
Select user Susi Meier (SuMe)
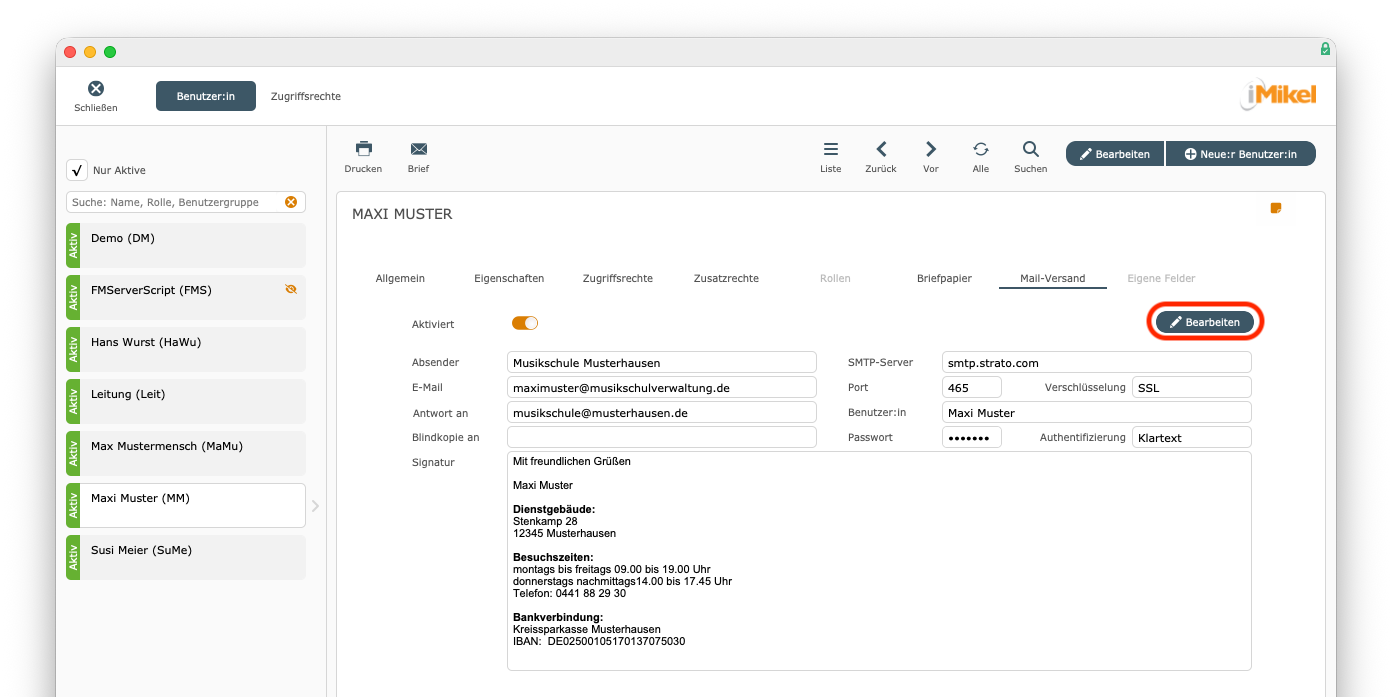186,557
